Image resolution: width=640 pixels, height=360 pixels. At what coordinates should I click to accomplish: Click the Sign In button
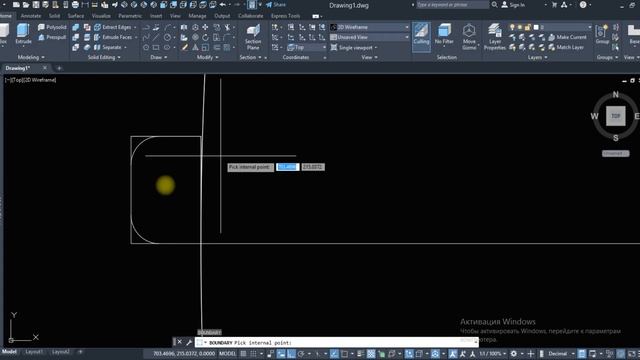pos(513,5)
